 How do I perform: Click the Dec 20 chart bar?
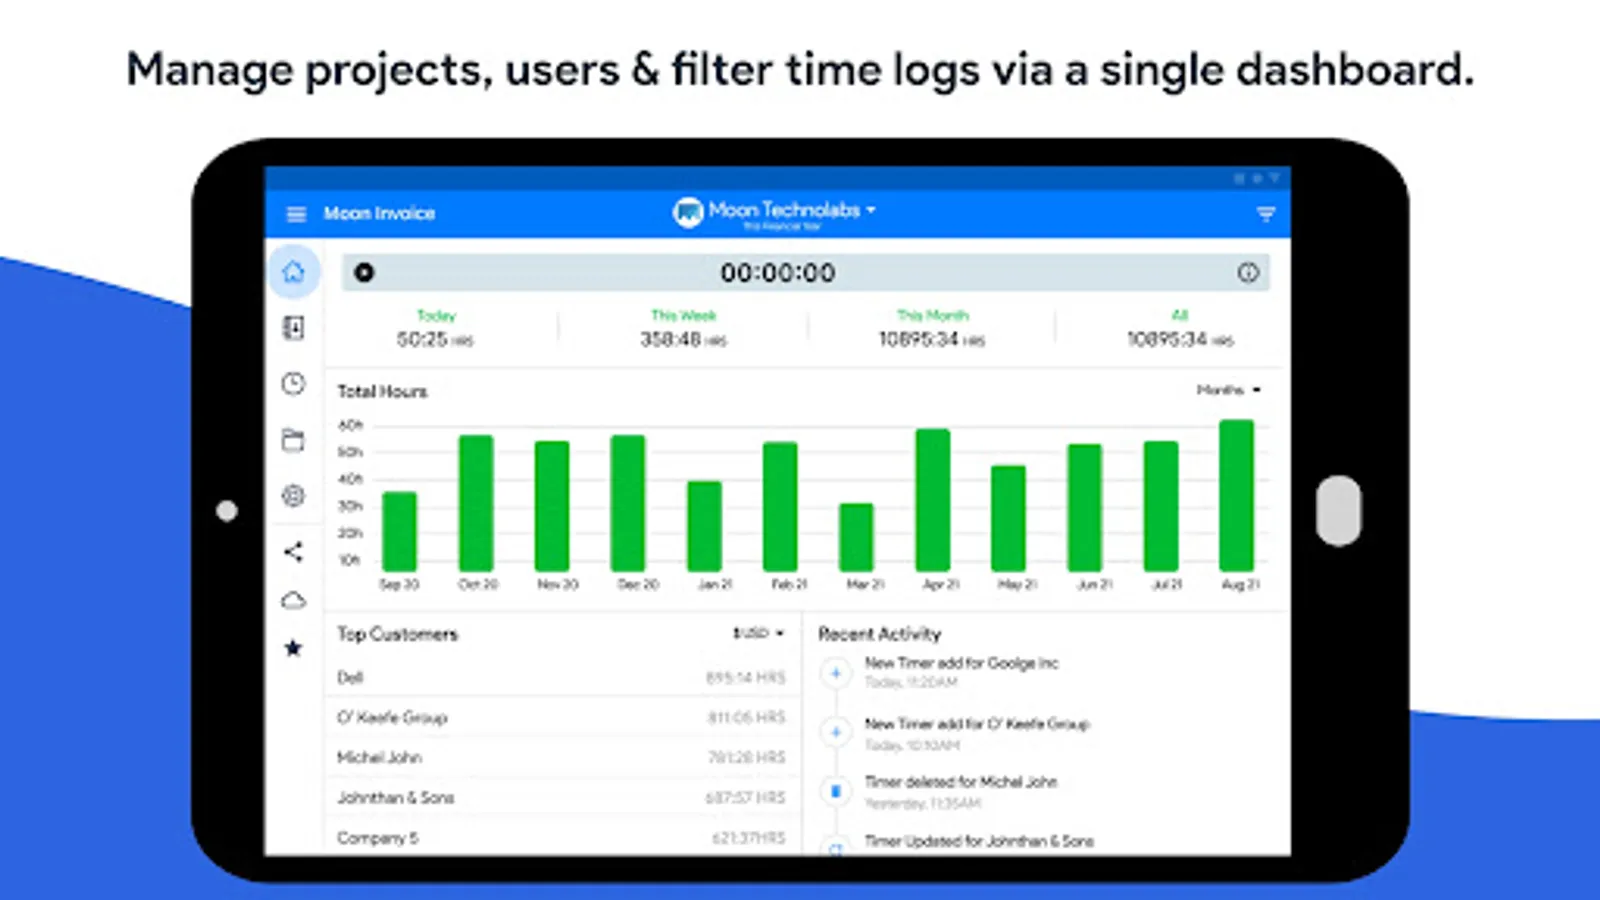point(628,504)
